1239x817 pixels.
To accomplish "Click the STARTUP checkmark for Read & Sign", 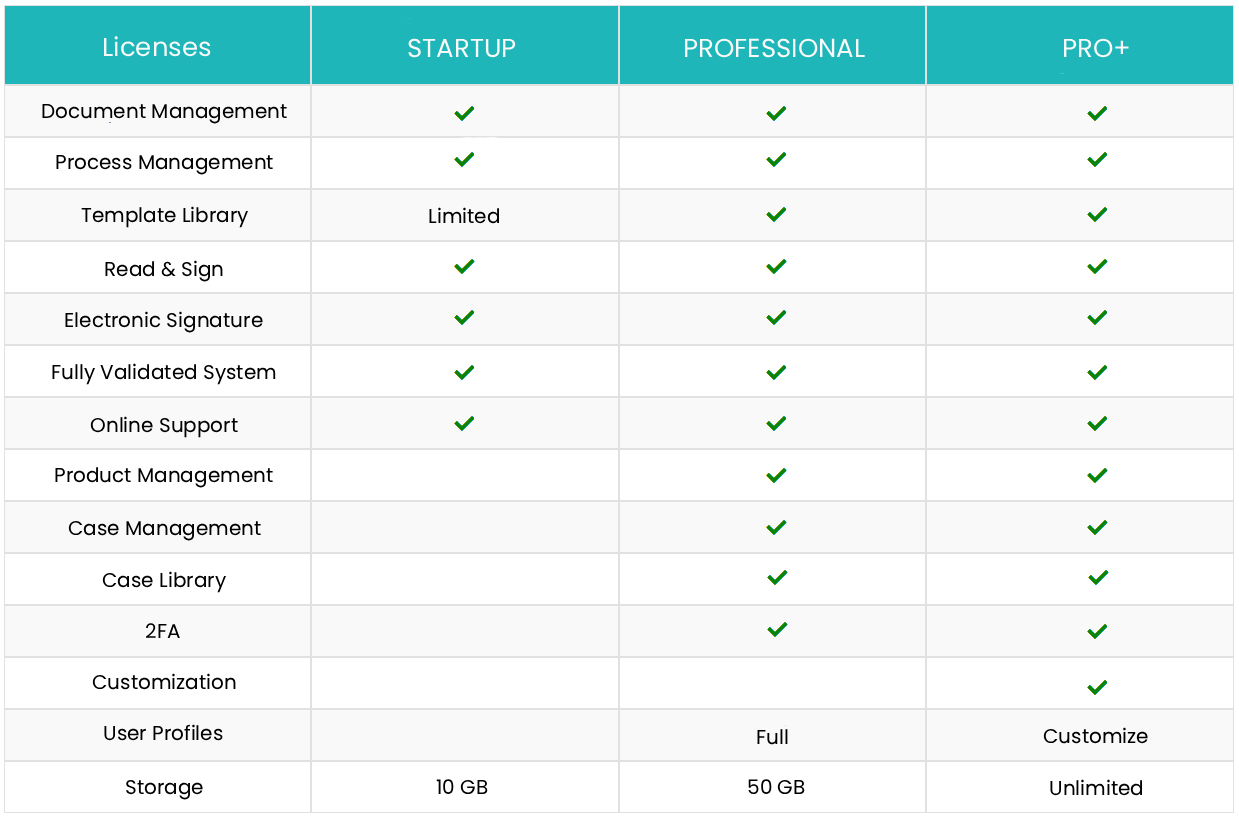I will click(x=464, y=267).
